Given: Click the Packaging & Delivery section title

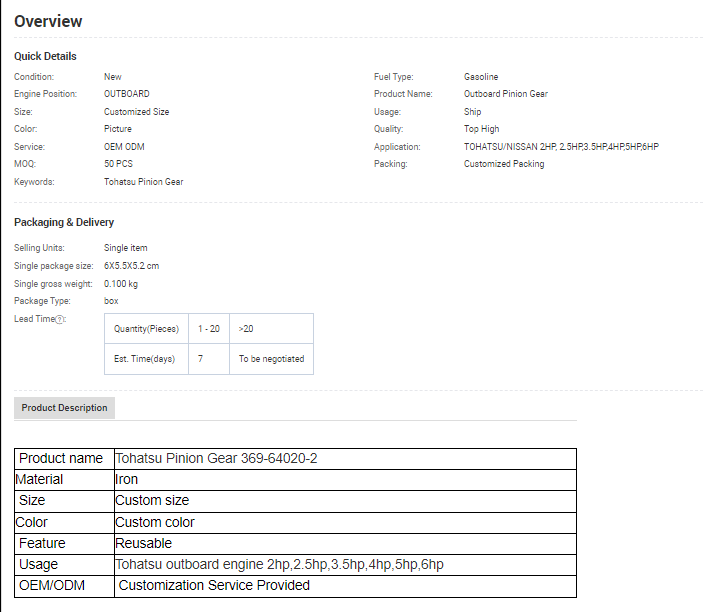Looking at the screenshot, I should pos(64,222).
